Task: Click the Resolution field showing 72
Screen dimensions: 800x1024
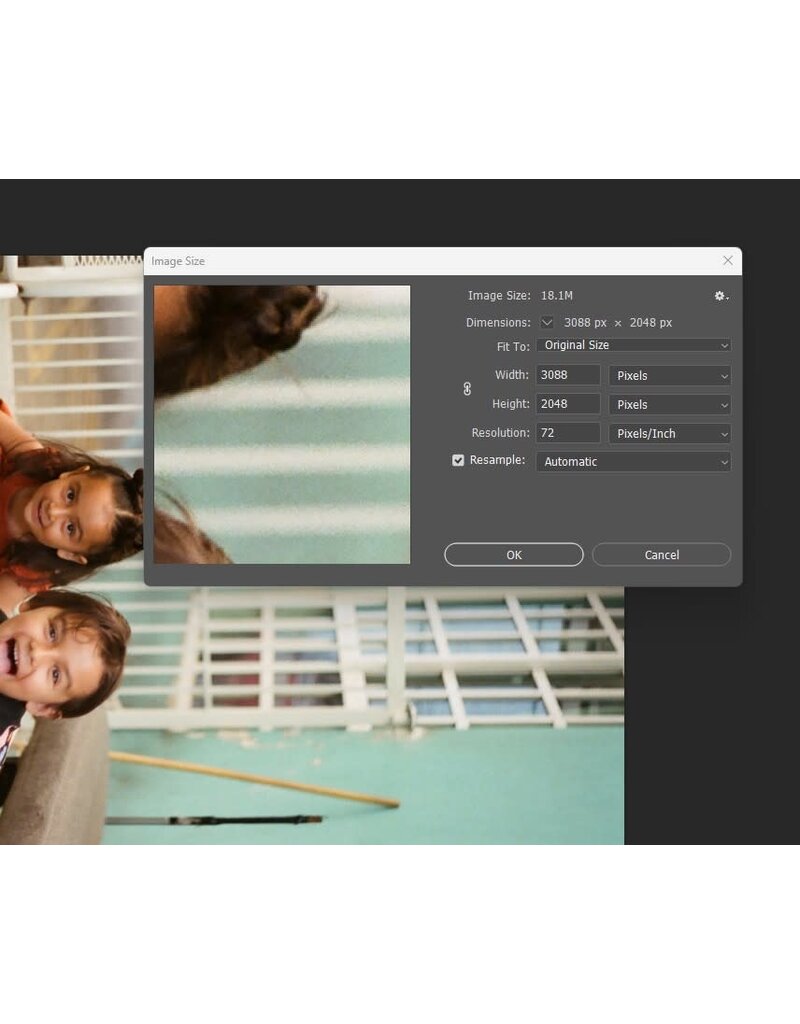Action: pyautogui.click(x=568, y=434)
